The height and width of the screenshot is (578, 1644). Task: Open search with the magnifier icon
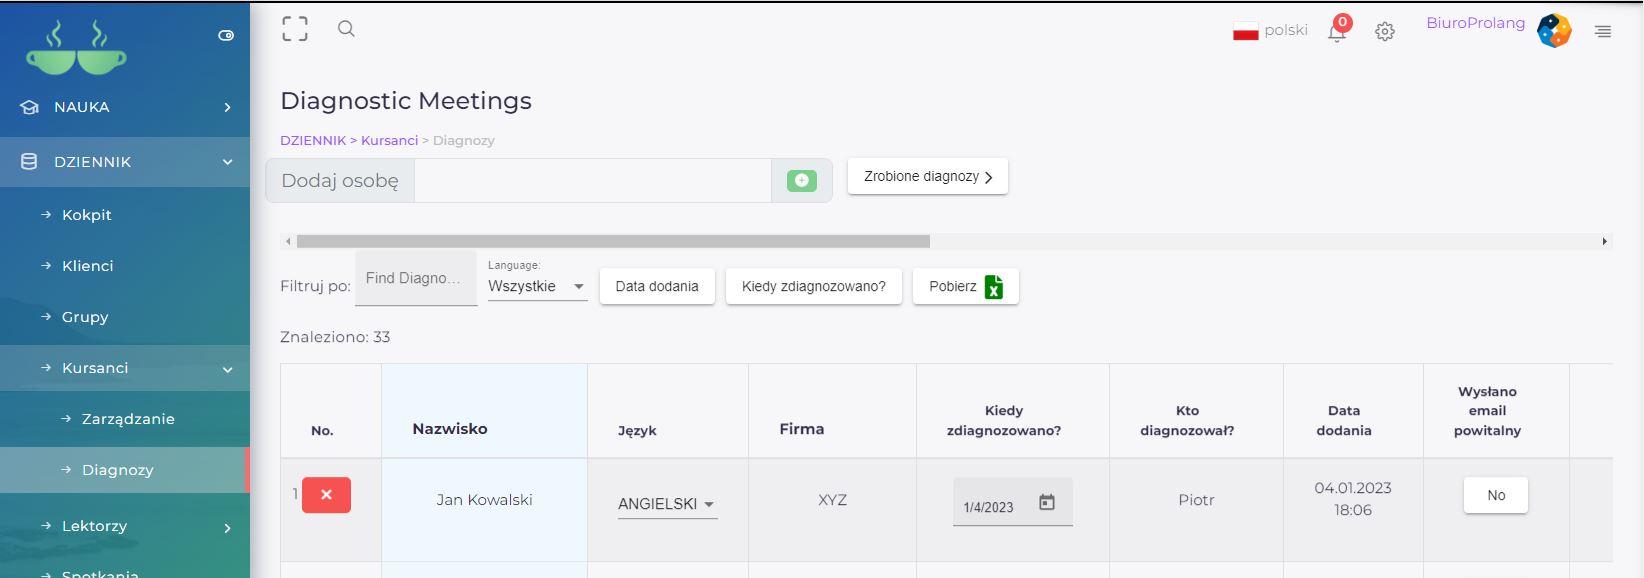pos(346,29)
